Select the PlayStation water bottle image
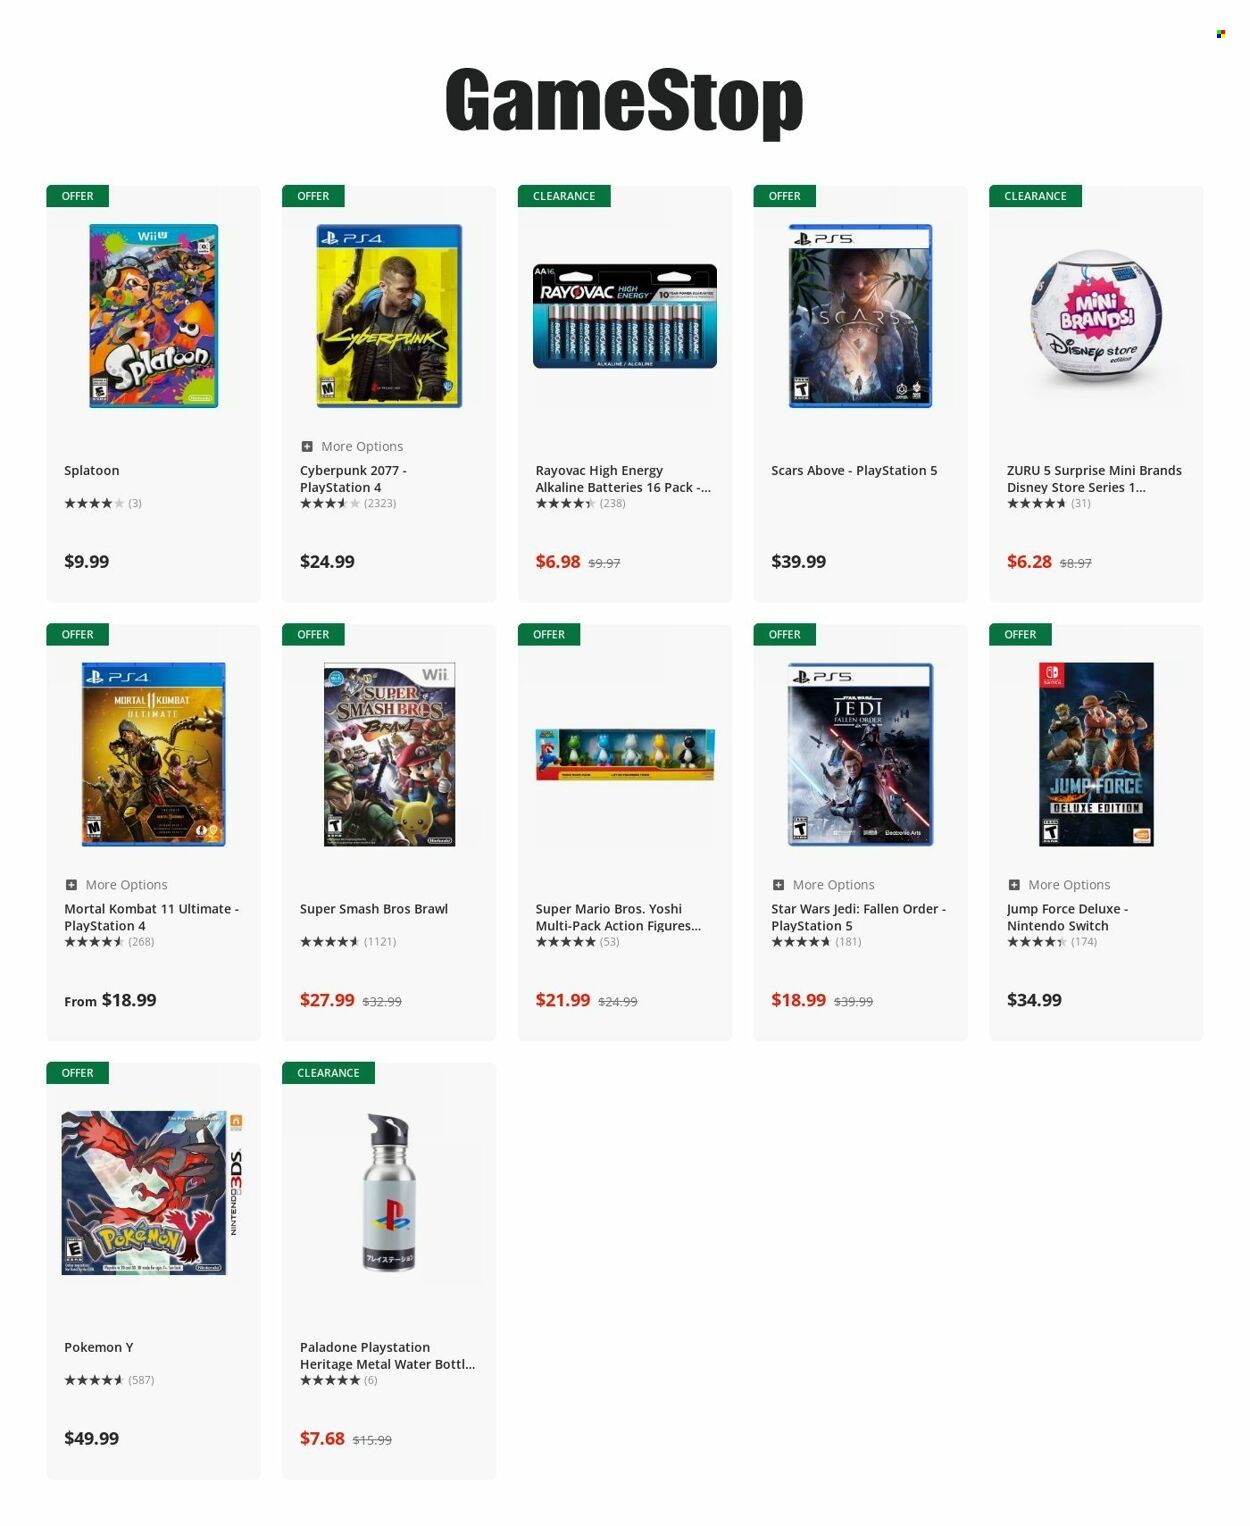Image resolution: width=1250 pixels, height=1526 pixels. [389, 1192]
